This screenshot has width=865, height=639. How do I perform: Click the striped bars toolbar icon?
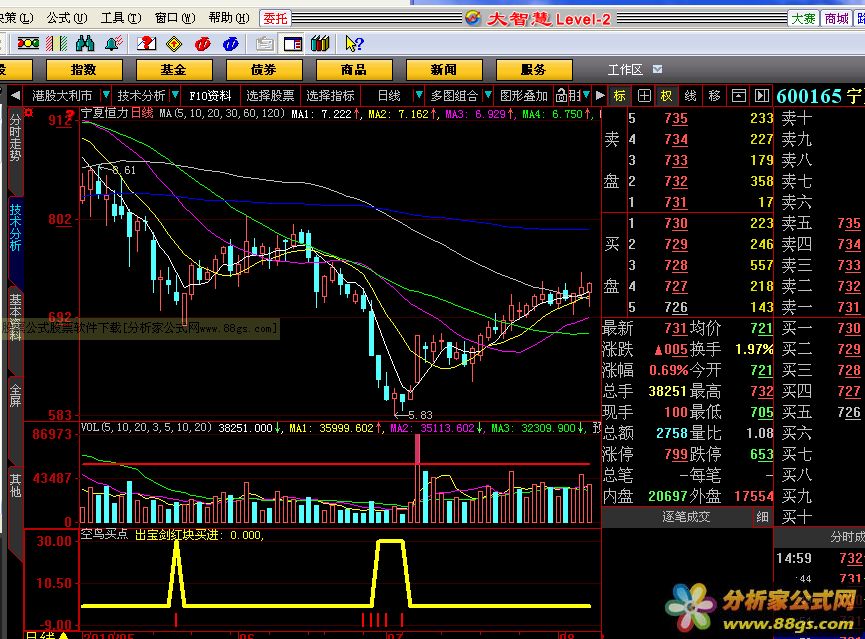[56, 44]
